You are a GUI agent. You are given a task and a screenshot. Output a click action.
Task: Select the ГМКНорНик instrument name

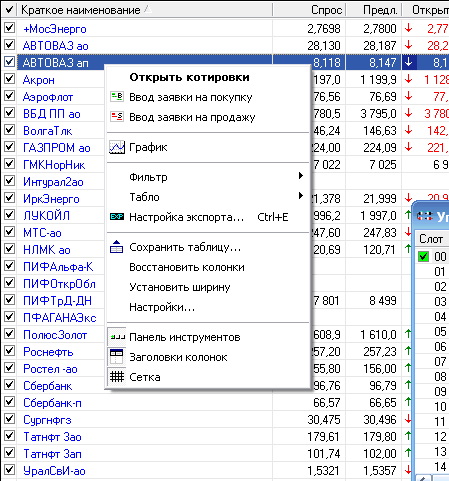coord(54,165)
